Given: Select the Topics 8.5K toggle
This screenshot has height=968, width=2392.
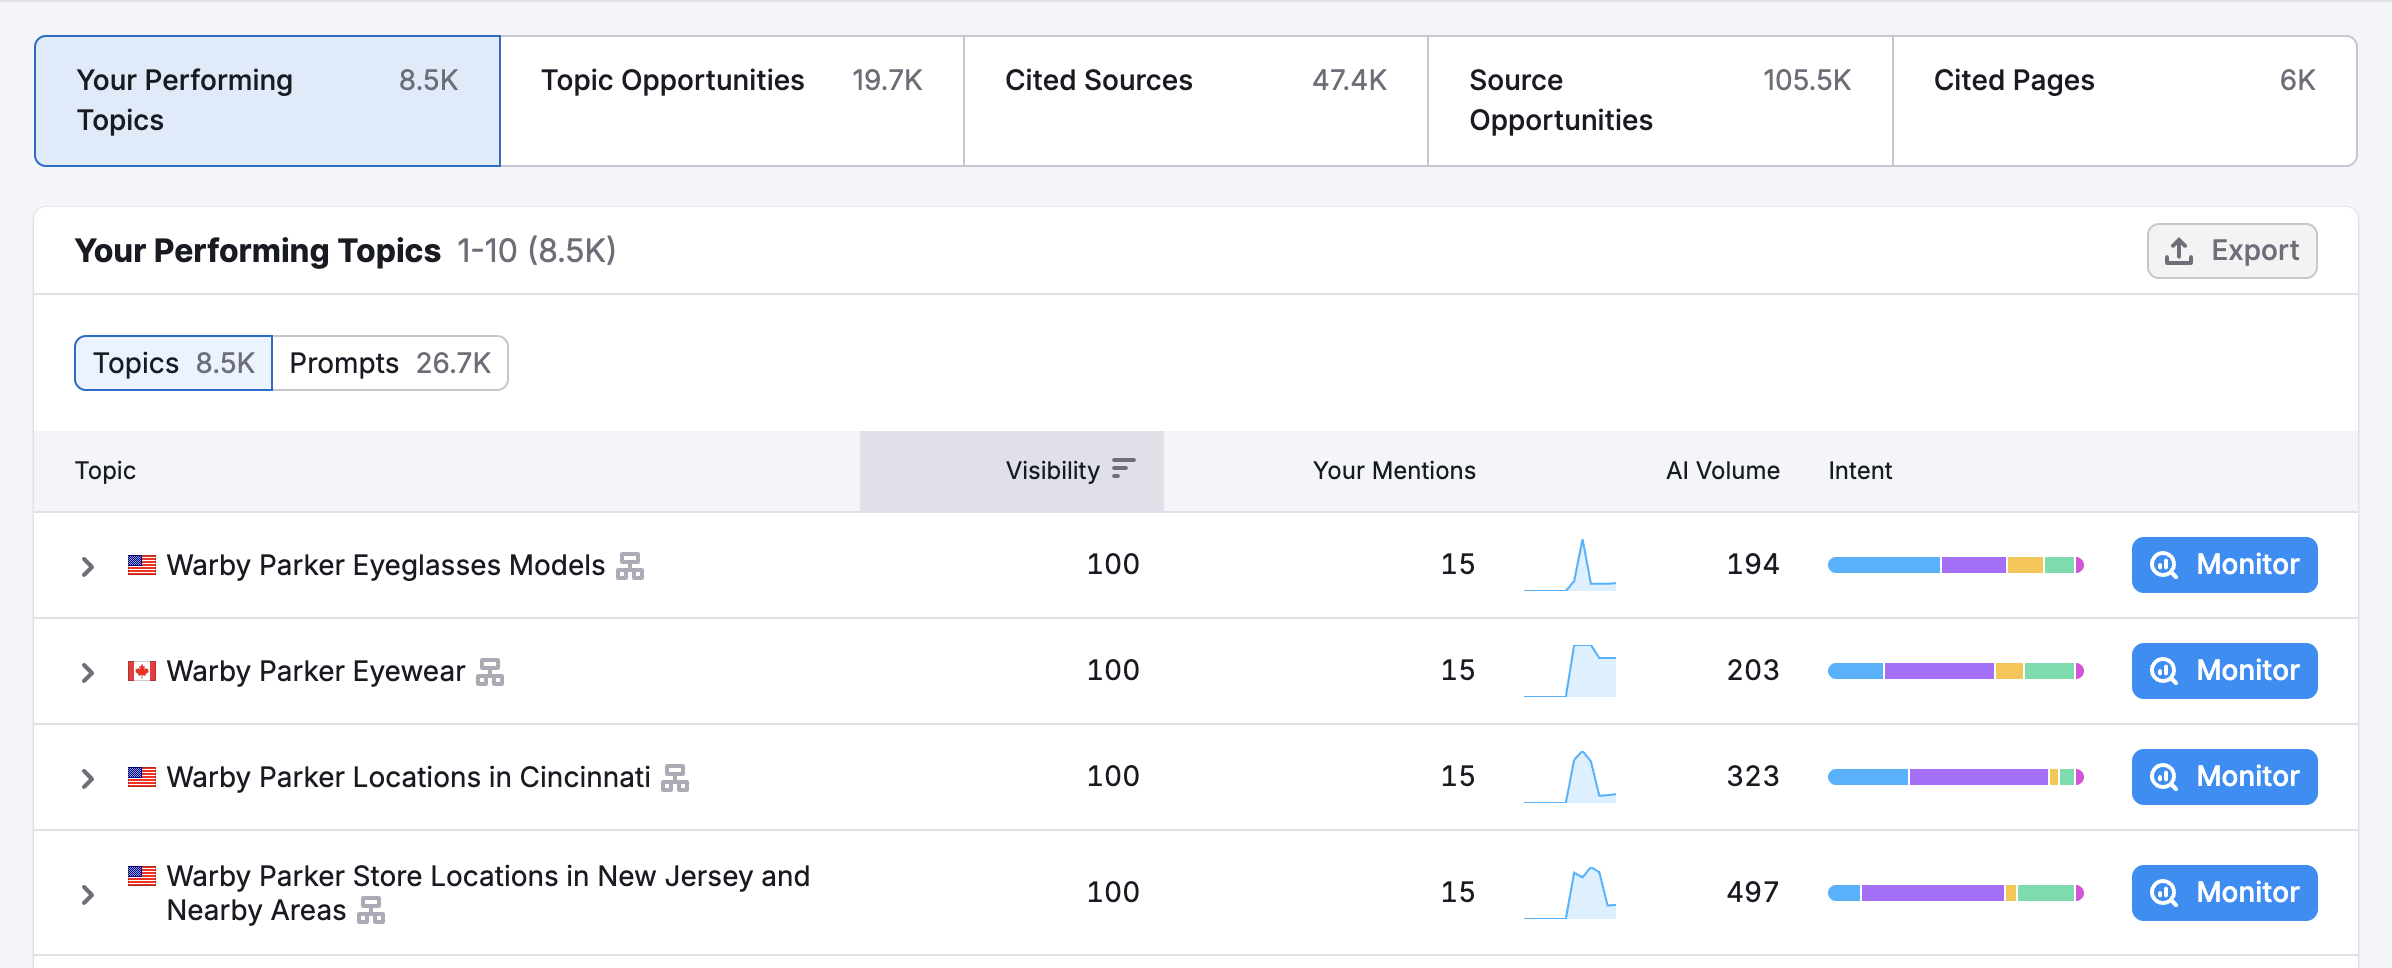Looking at the screenshot, I should click(172, 363).
